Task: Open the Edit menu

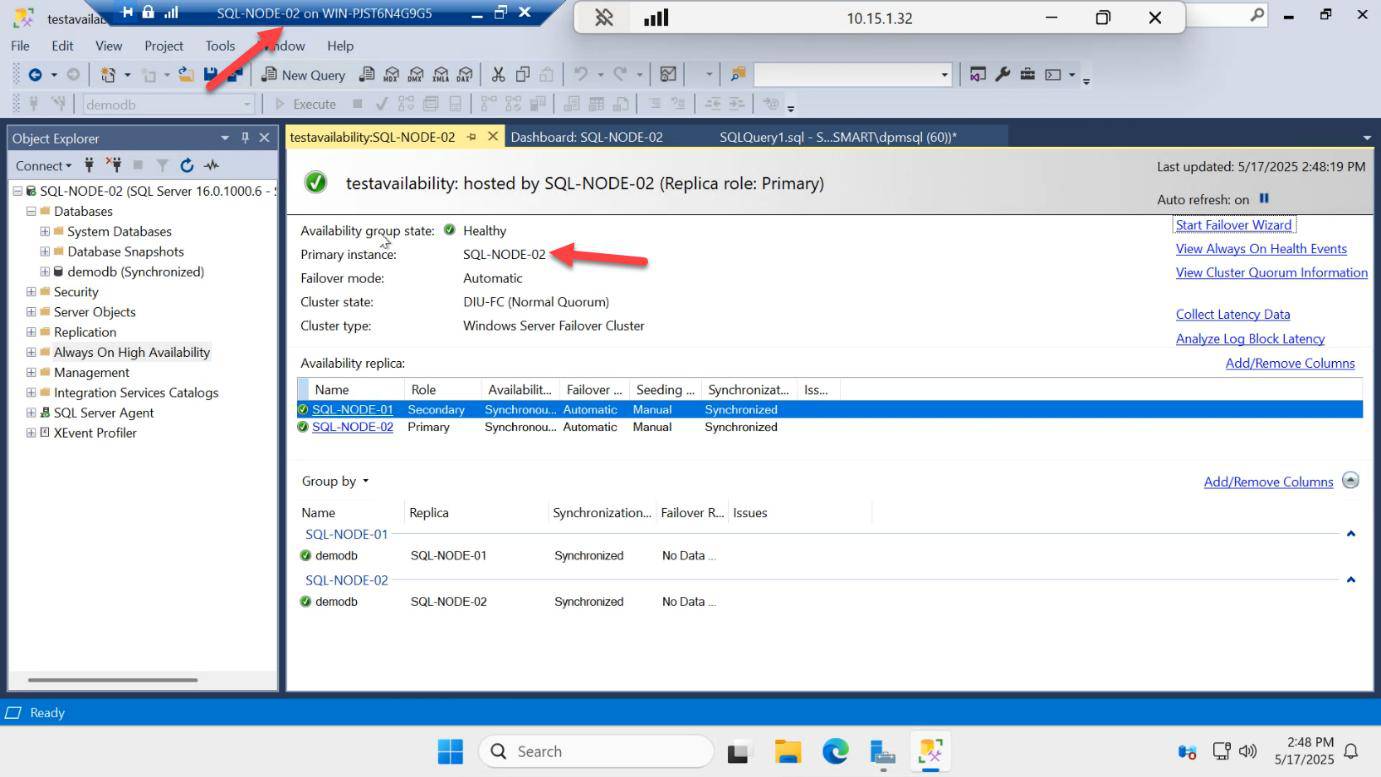Action: (x=63, y=46)
